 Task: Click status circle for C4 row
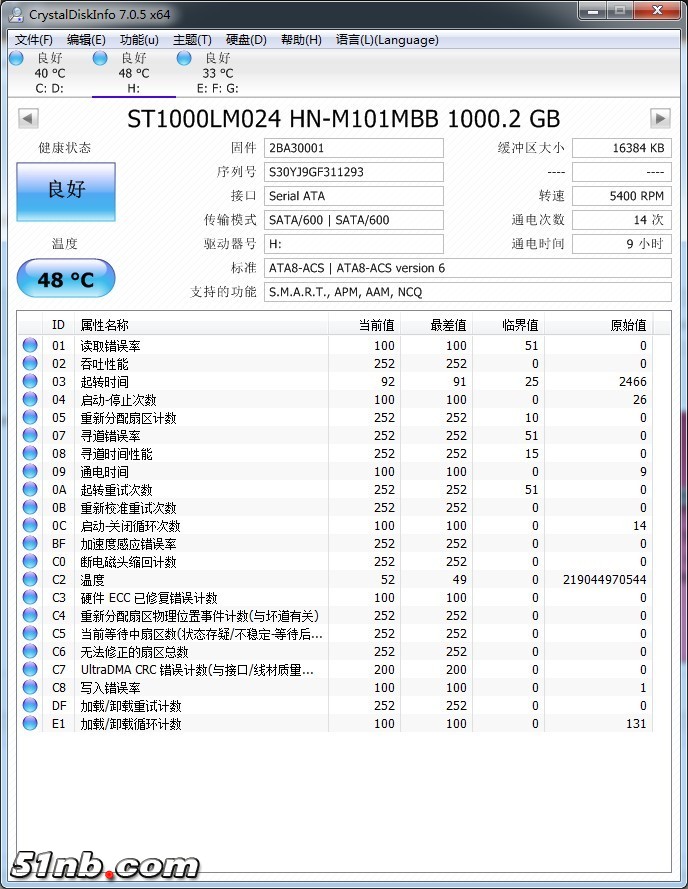tap(30, 615)
